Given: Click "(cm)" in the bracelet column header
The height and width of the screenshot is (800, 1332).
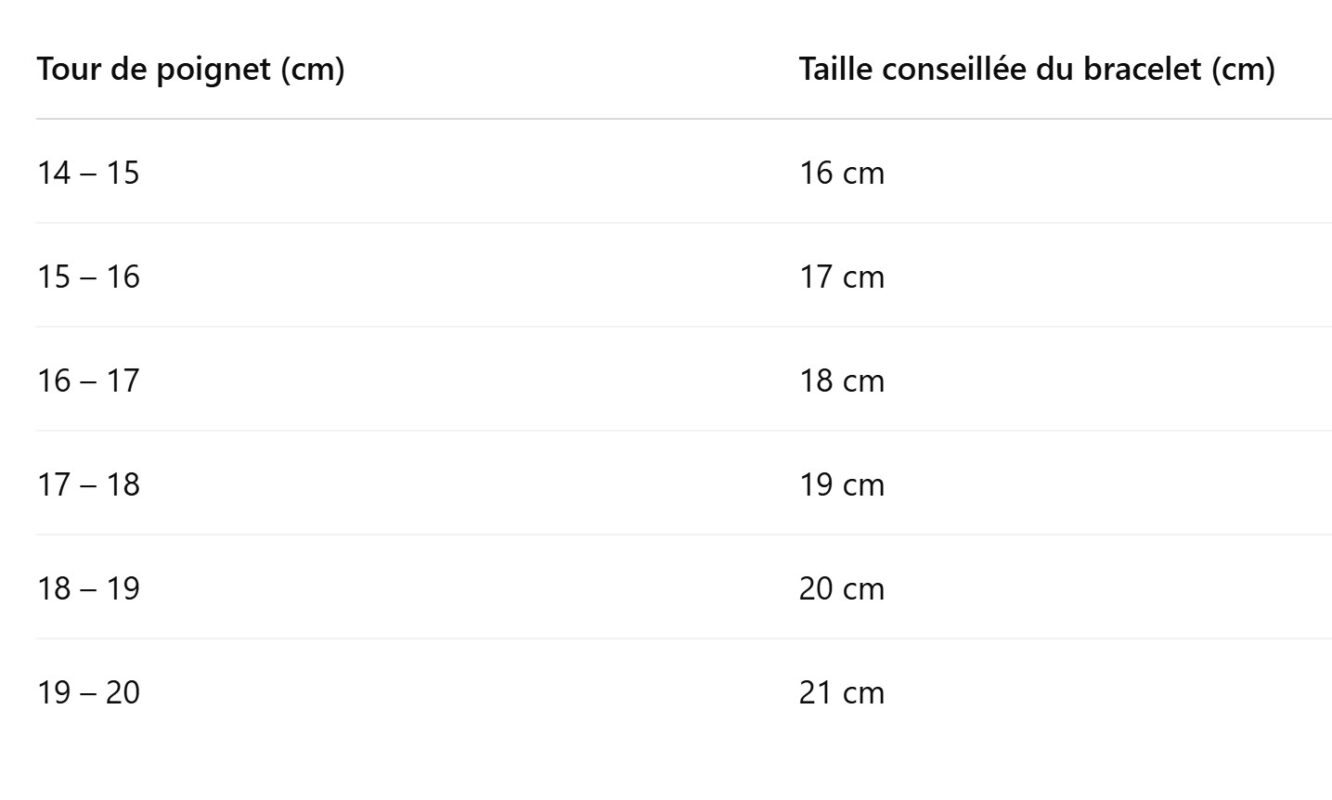Looking at the screenshot, I should pos(1242,70).
